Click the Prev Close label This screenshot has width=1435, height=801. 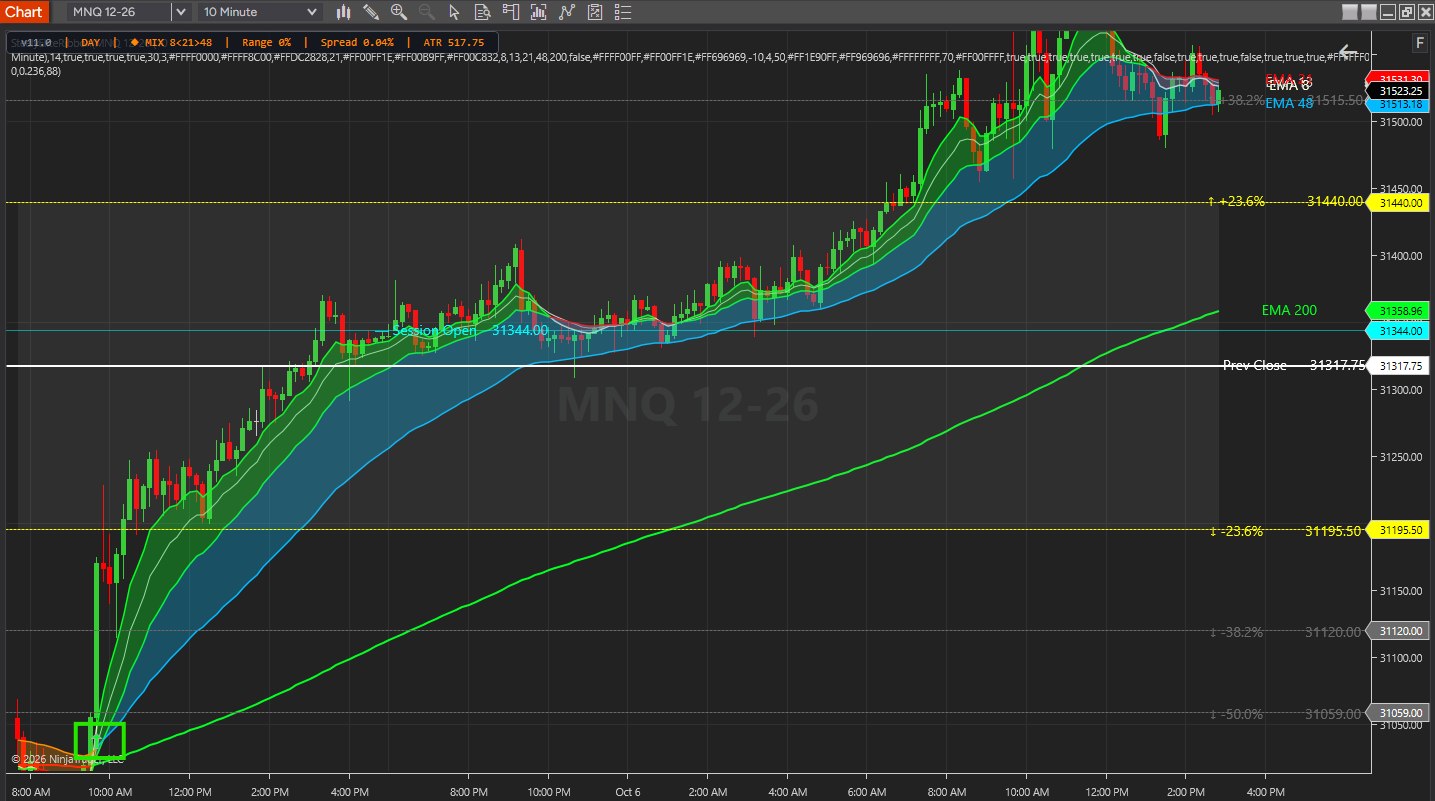point(1255,365)
